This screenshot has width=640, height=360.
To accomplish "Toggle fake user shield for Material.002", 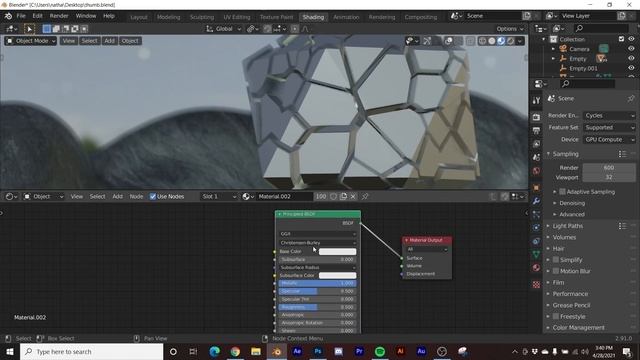I will coord(333,197).
